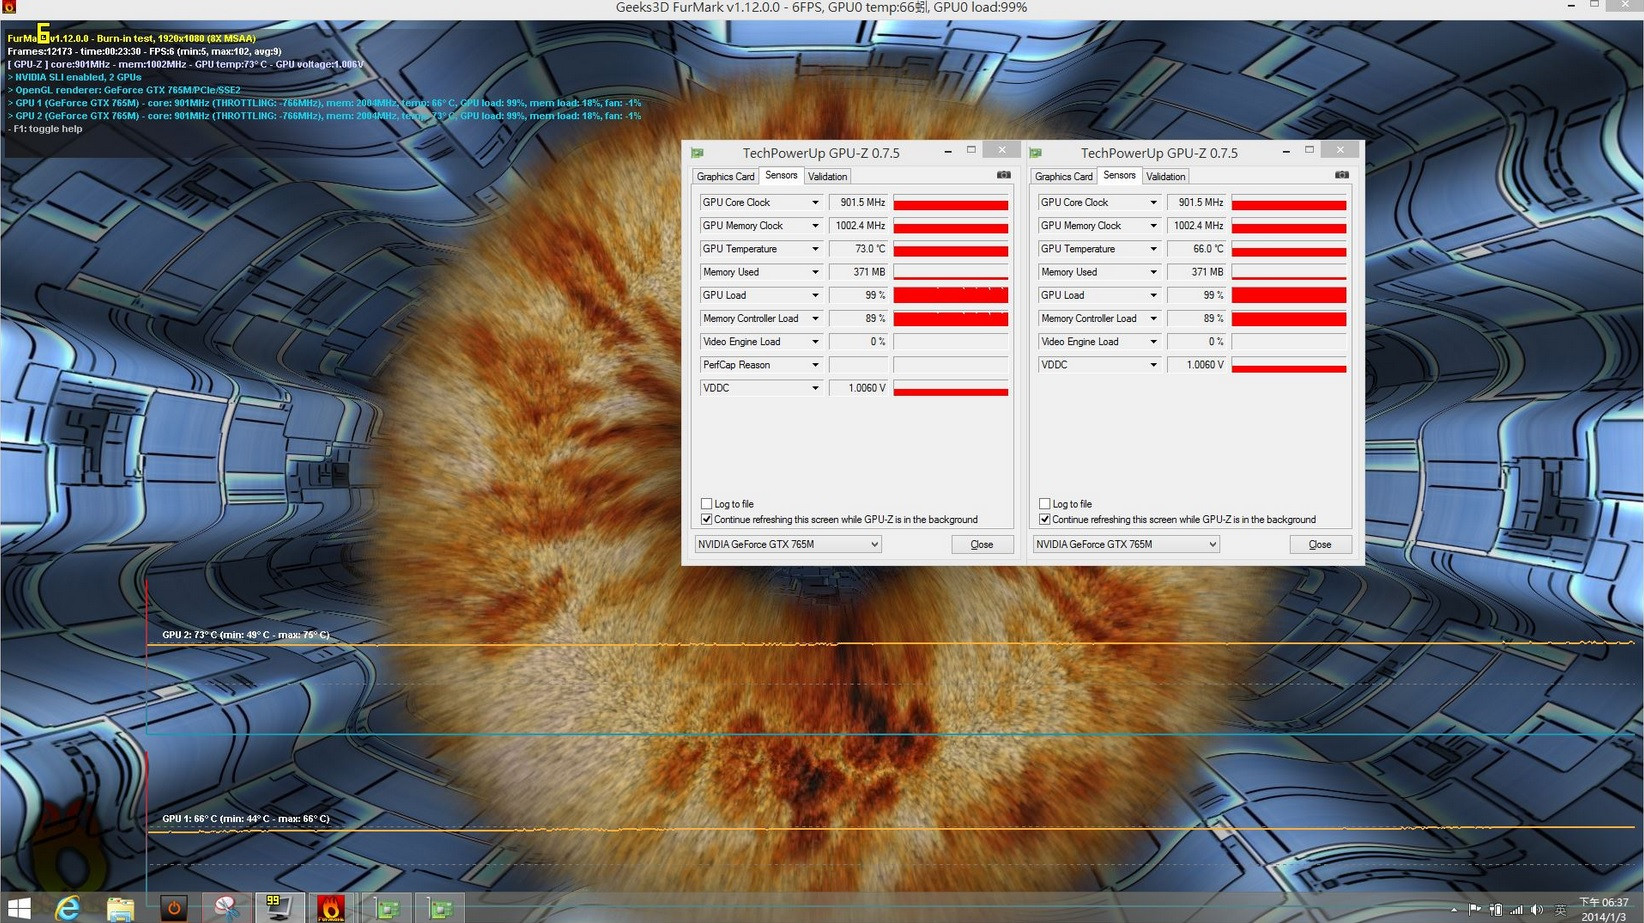Viewport: 1644px width, 923px height.
Task: Click the VDDC red graph in the 66.0 °C window
Action: click(x=1289, y=365)
